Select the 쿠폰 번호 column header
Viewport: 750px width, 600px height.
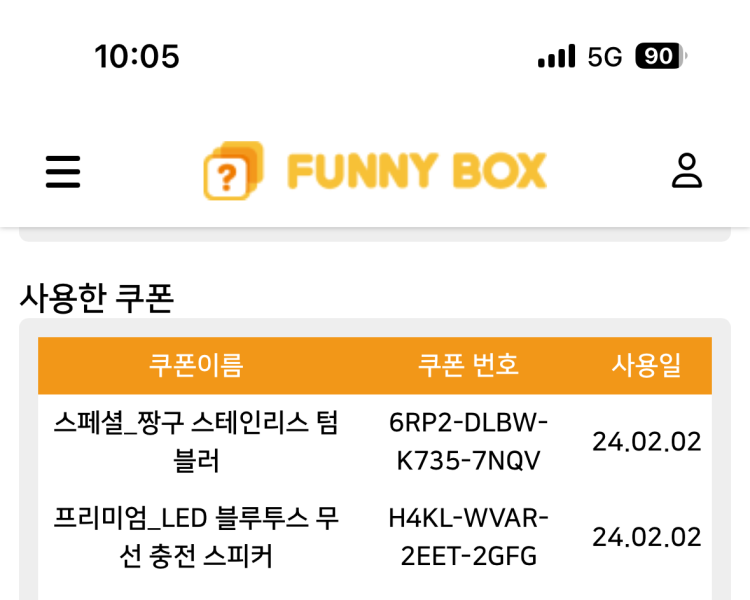468,365
